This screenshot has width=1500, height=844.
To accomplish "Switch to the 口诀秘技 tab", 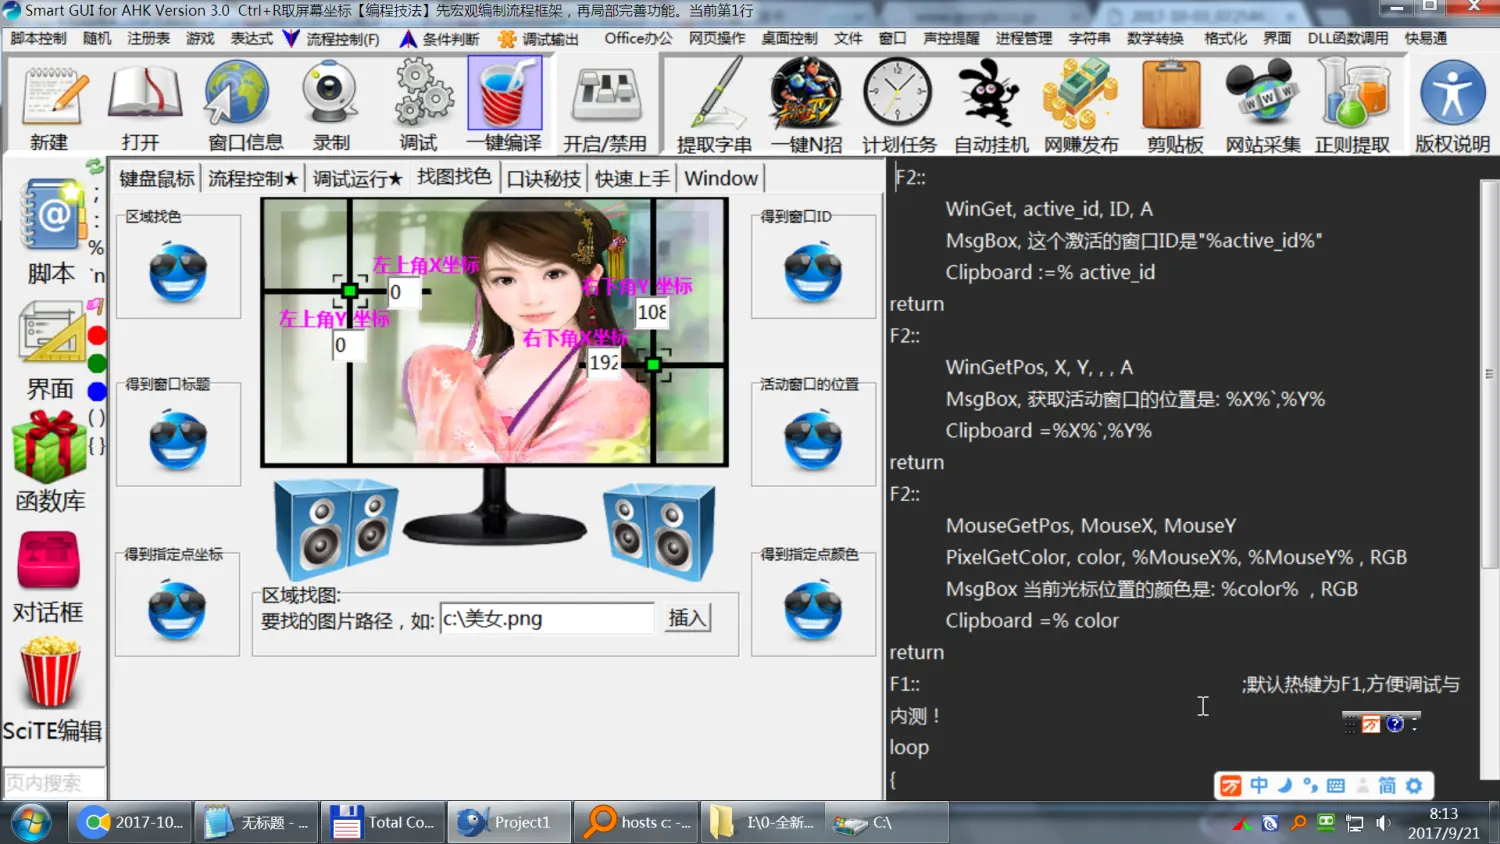I will pos(543,178).
